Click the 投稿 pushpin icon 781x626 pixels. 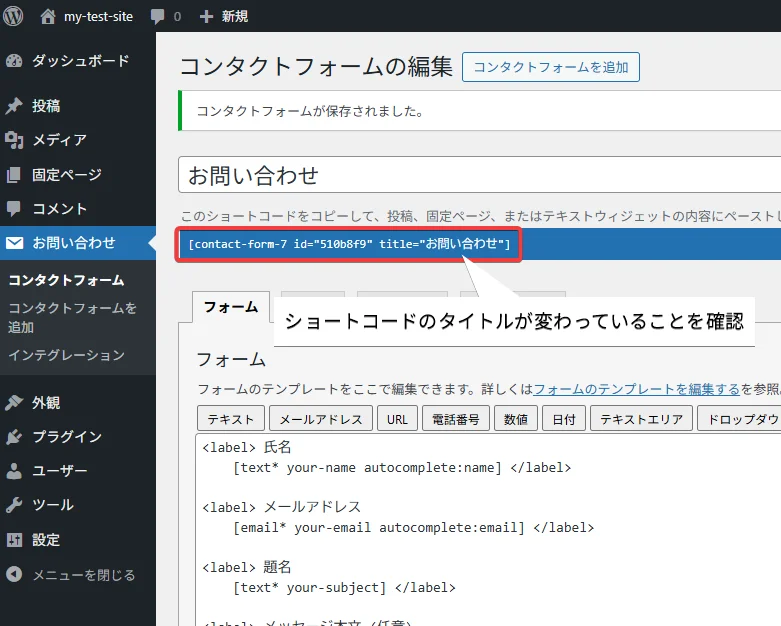click(14, 106)
